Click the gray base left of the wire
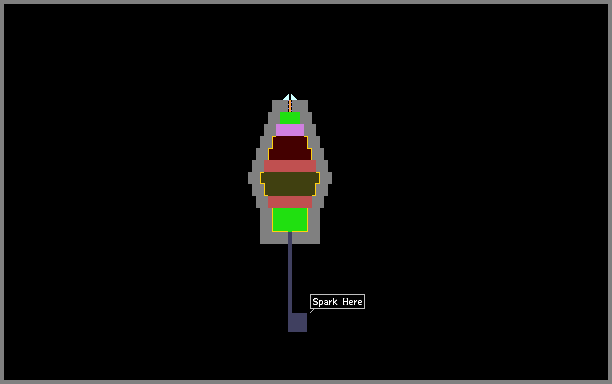The image size is (612, 384). 274,238
